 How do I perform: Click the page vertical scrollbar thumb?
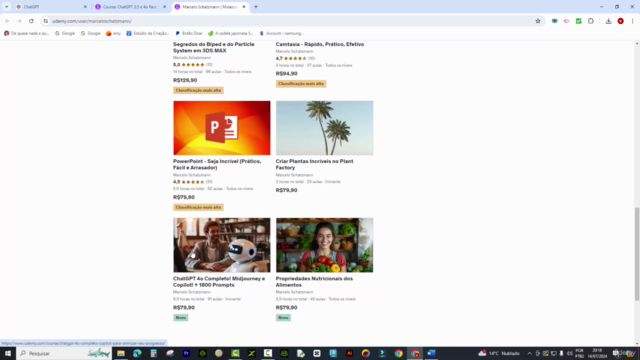[637, 254]
